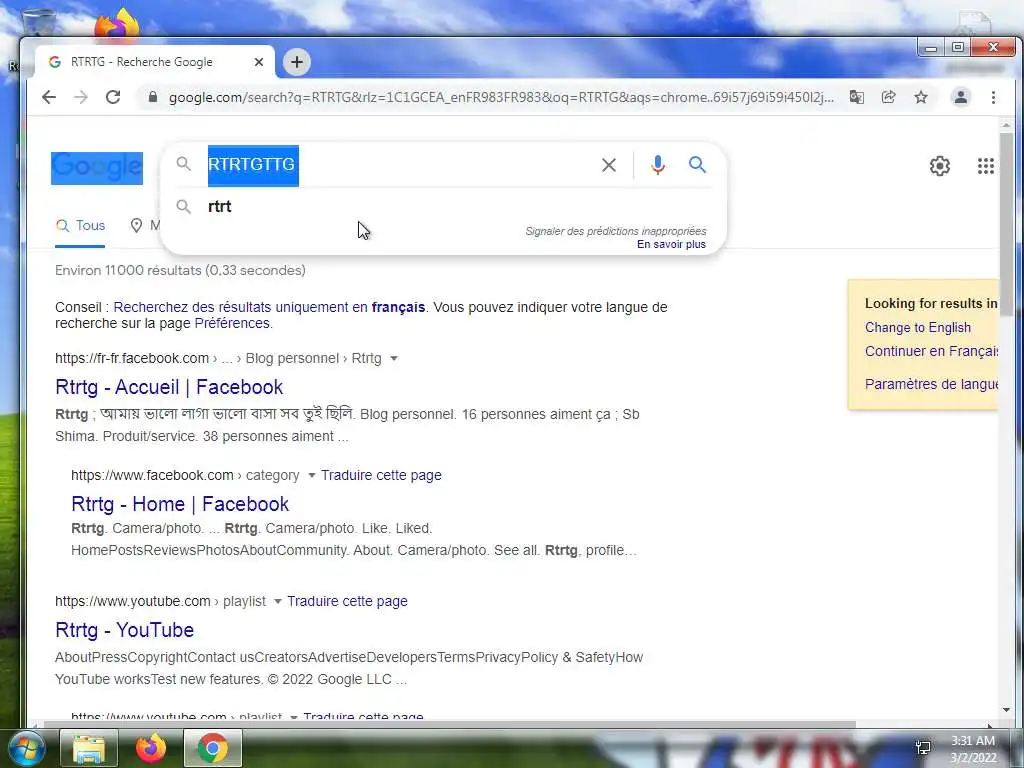Click the network tray icon
Screen dimensions: 1024x768
coord(923,747)
